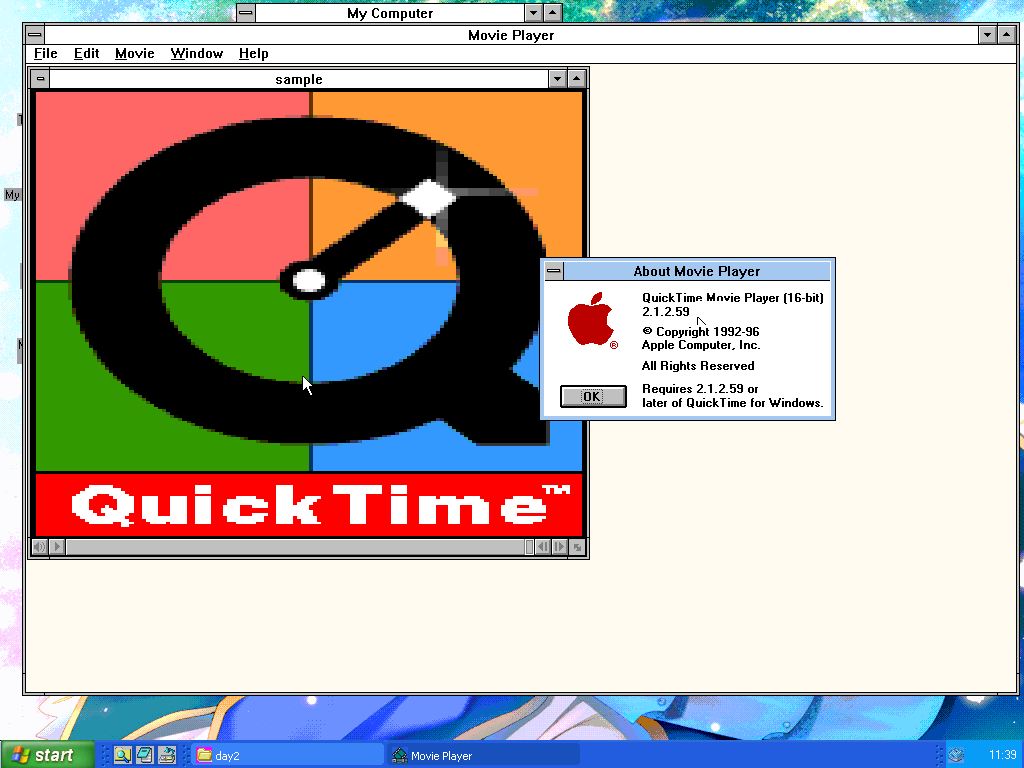Click the resize grip icon of sample movie
The height and width of the screenshot is (768, 1024).
coord(577,547)
